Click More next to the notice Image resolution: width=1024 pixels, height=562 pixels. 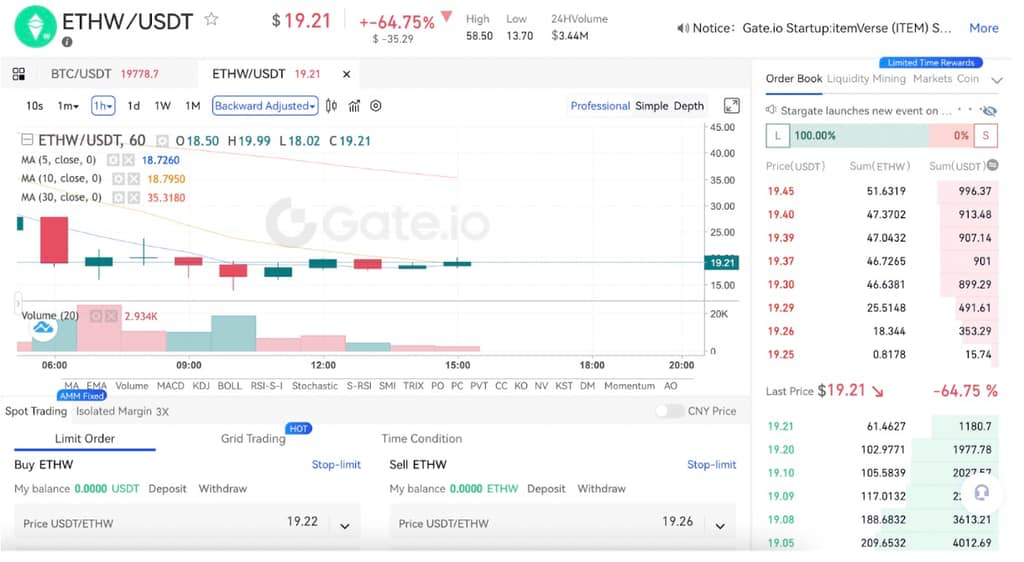pos(984,28)
